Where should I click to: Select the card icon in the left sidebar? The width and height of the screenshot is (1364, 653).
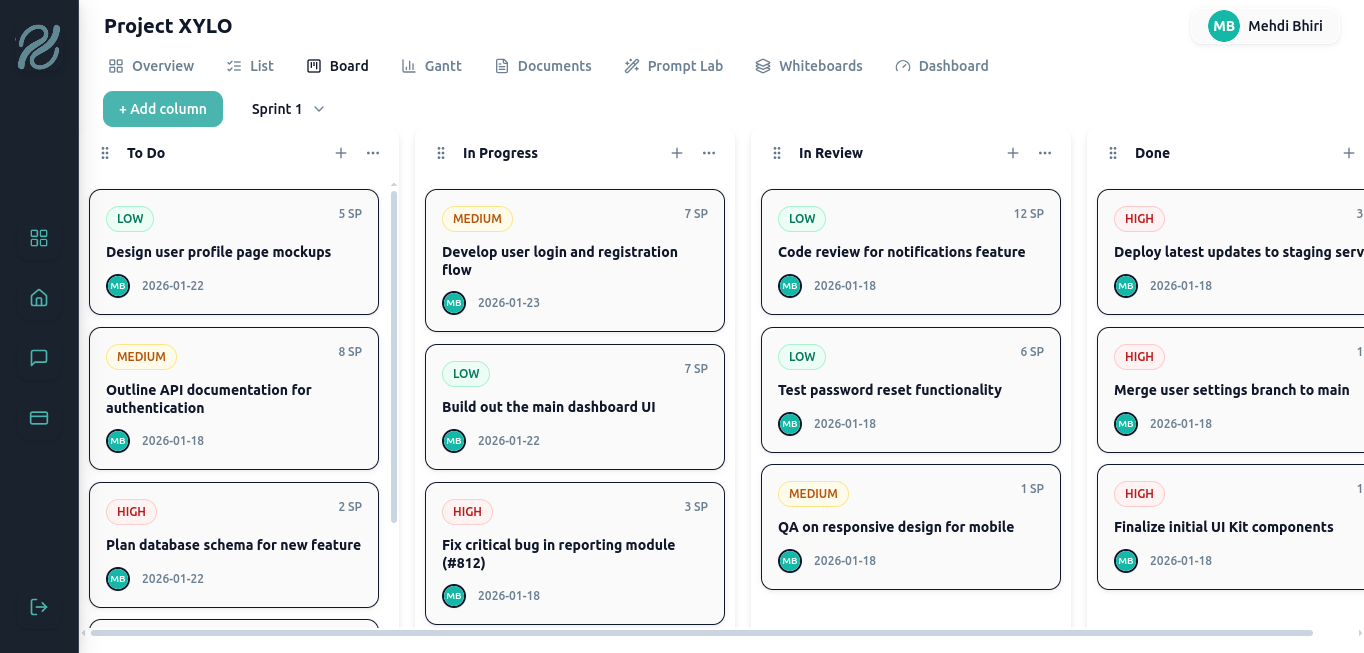point(38,417)
